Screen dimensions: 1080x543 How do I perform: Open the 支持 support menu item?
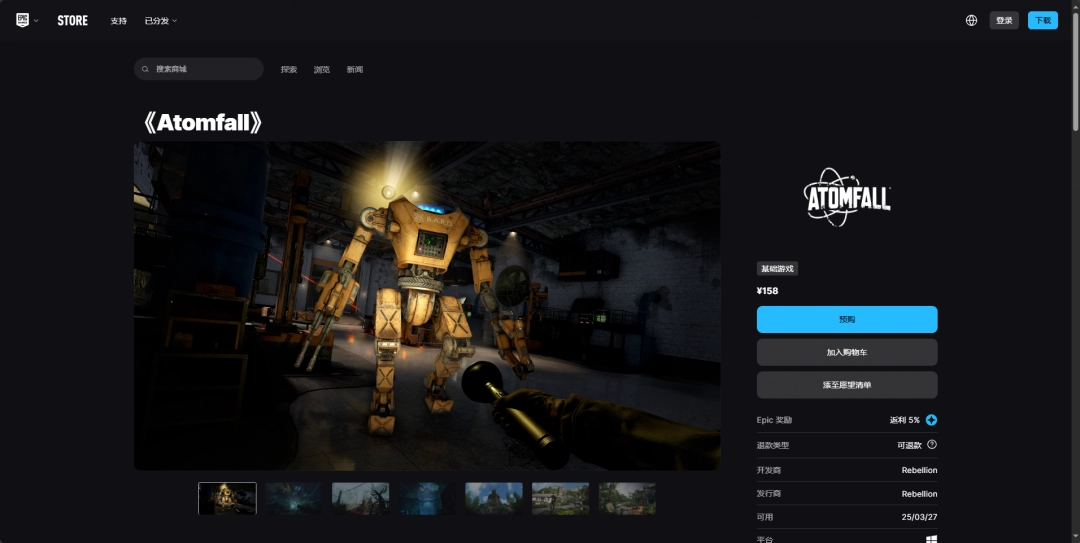(x=118, y=21)
